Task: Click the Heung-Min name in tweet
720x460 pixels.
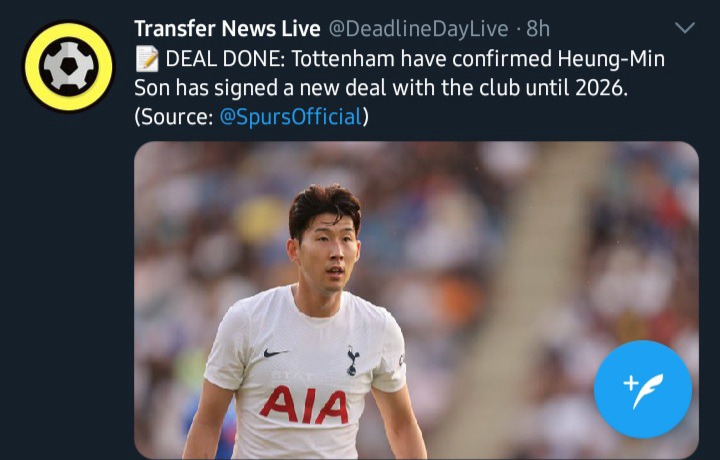Action: 611,59
